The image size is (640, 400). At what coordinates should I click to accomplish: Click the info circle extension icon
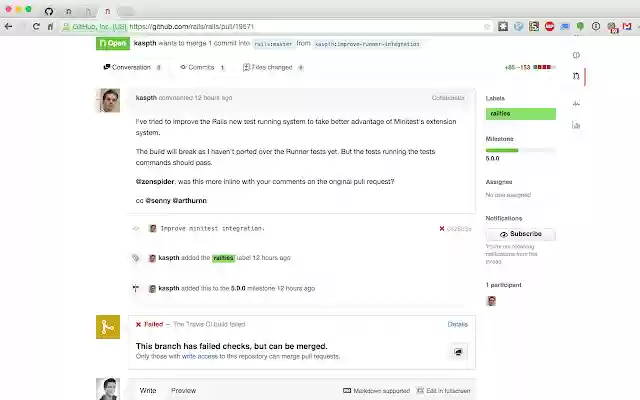596,27
